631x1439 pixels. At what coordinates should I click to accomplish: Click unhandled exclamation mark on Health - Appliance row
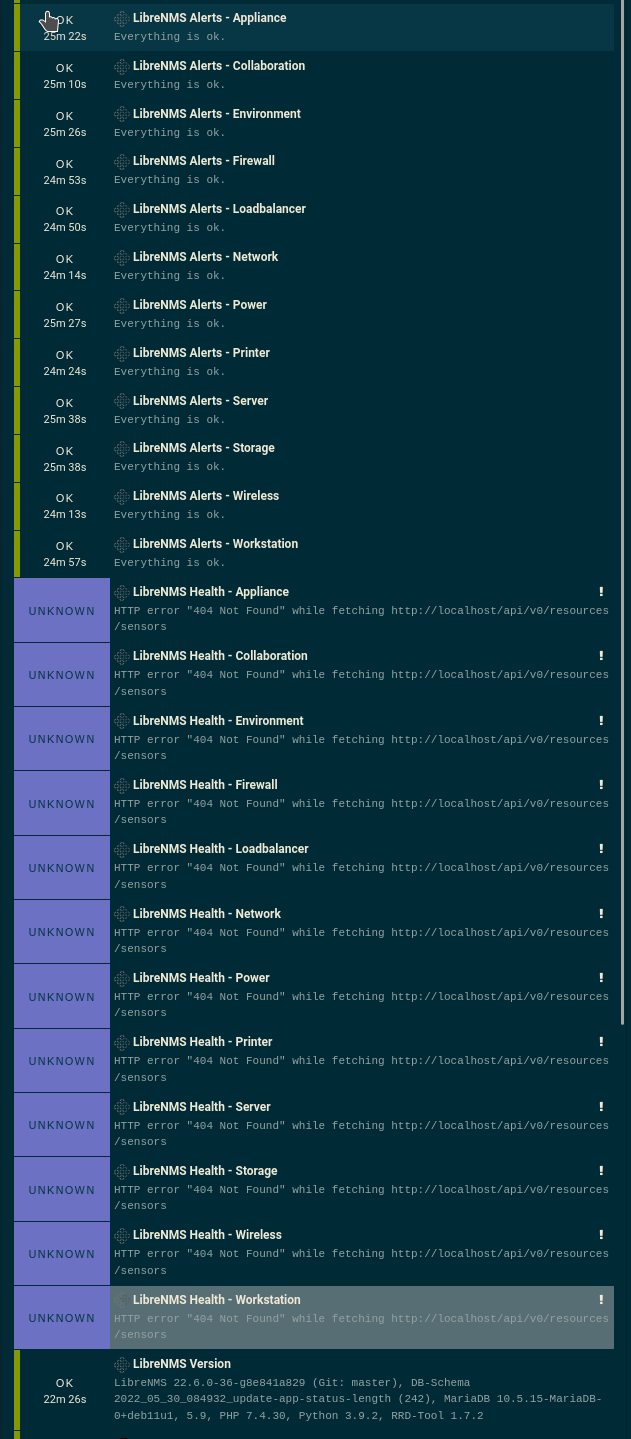(x=601, y=592)
